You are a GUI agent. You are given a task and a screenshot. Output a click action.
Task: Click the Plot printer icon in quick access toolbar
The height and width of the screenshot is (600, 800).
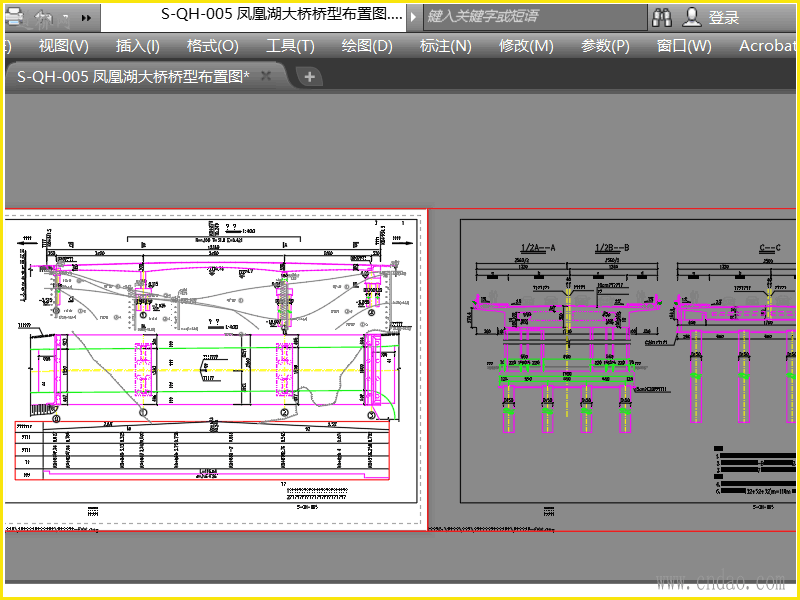(x=14, y=17)
